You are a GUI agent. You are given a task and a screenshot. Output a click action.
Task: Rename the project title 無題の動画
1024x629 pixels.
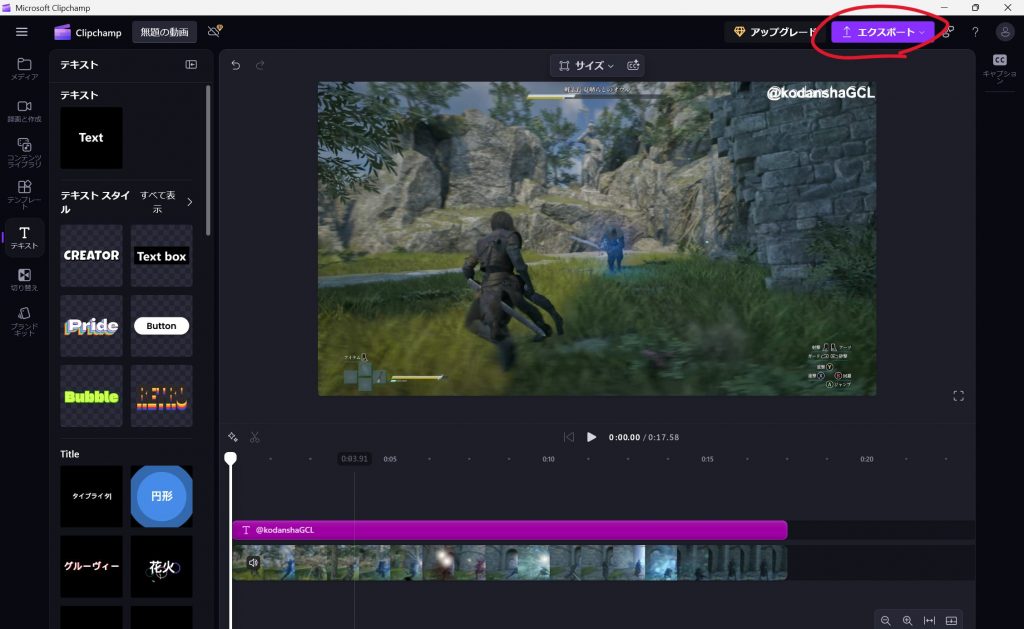[165, 32]
